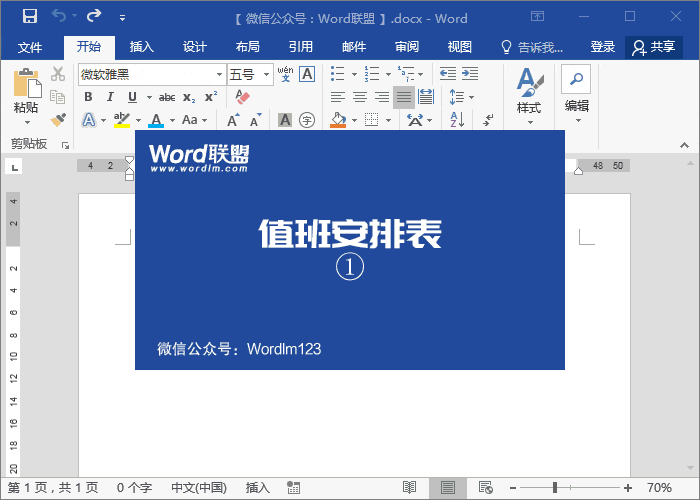This screenshot has height=500, width=700.
Task: Click the Bullets list icon
Action: (x=338, y=74)
